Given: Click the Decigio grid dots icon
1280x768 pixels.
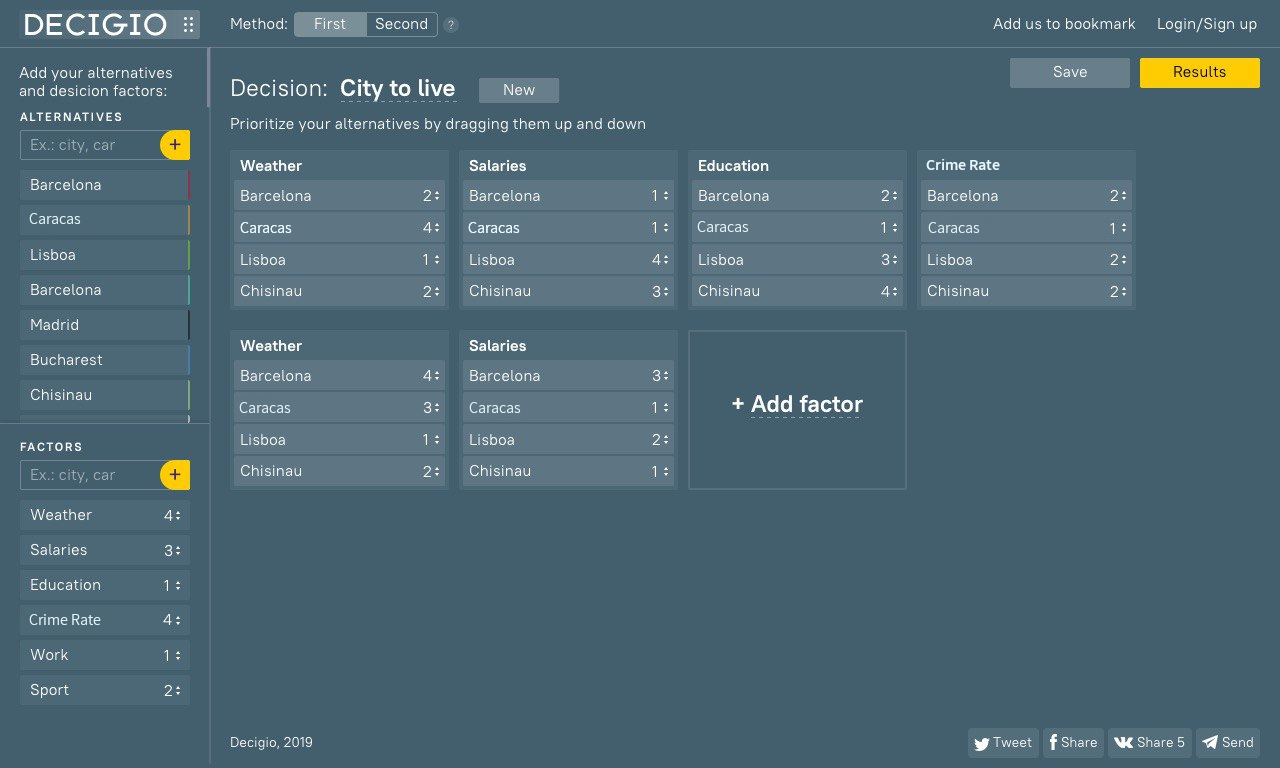Looking at the screenshot, I should pos(189,25).
